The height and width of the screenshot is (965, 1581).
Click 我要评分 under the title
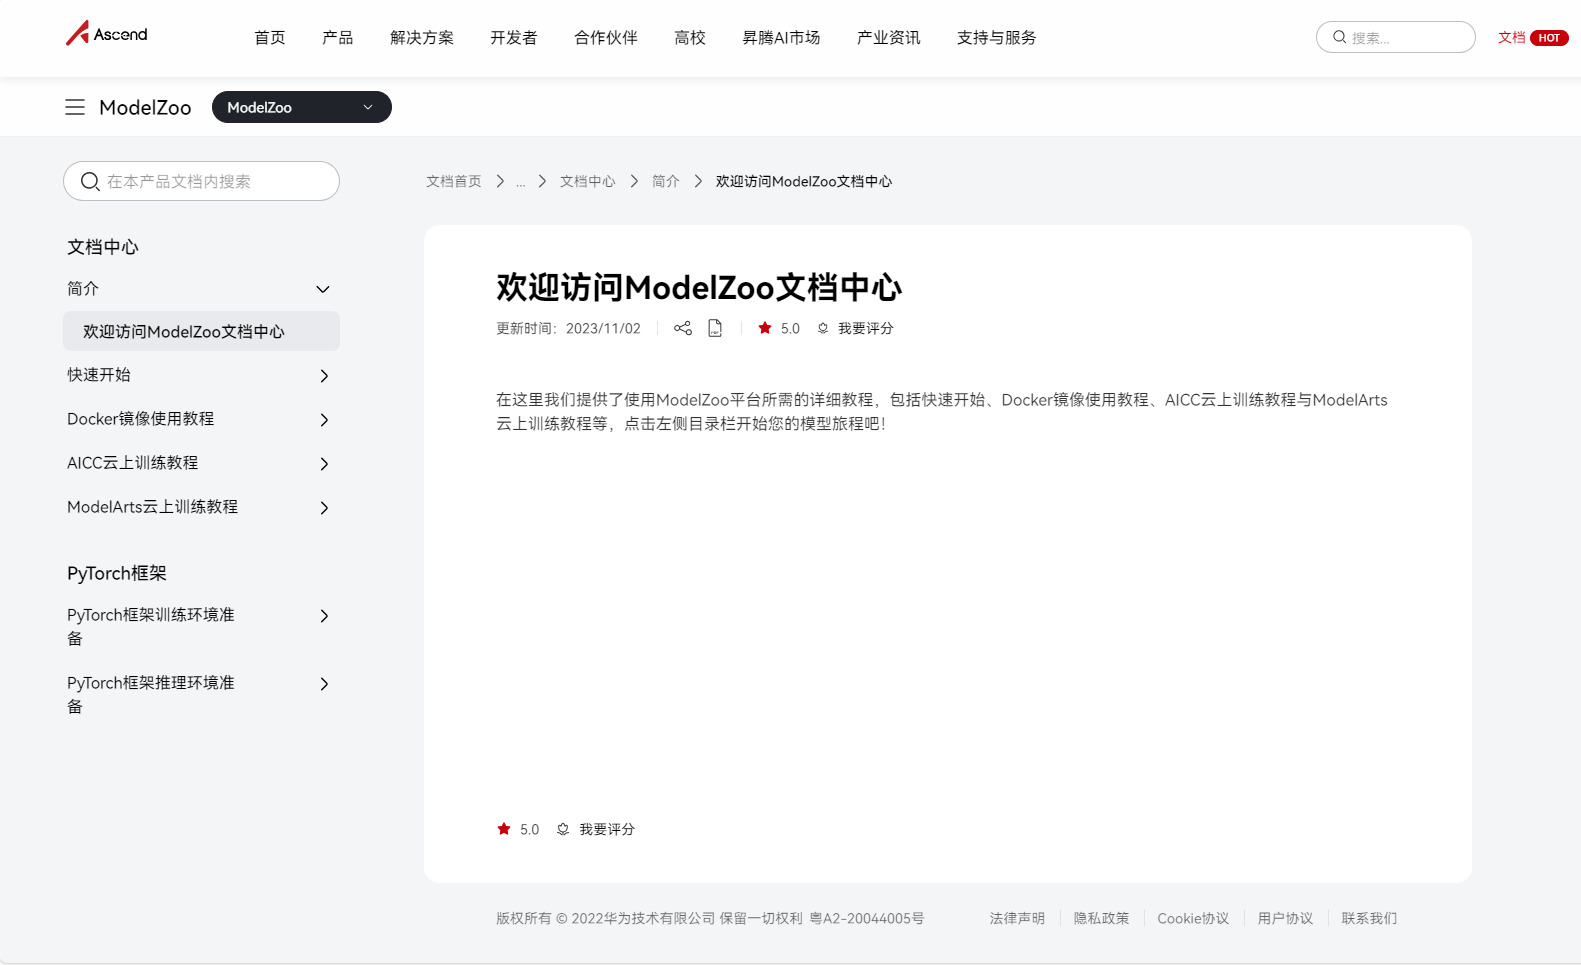[866, 328]
